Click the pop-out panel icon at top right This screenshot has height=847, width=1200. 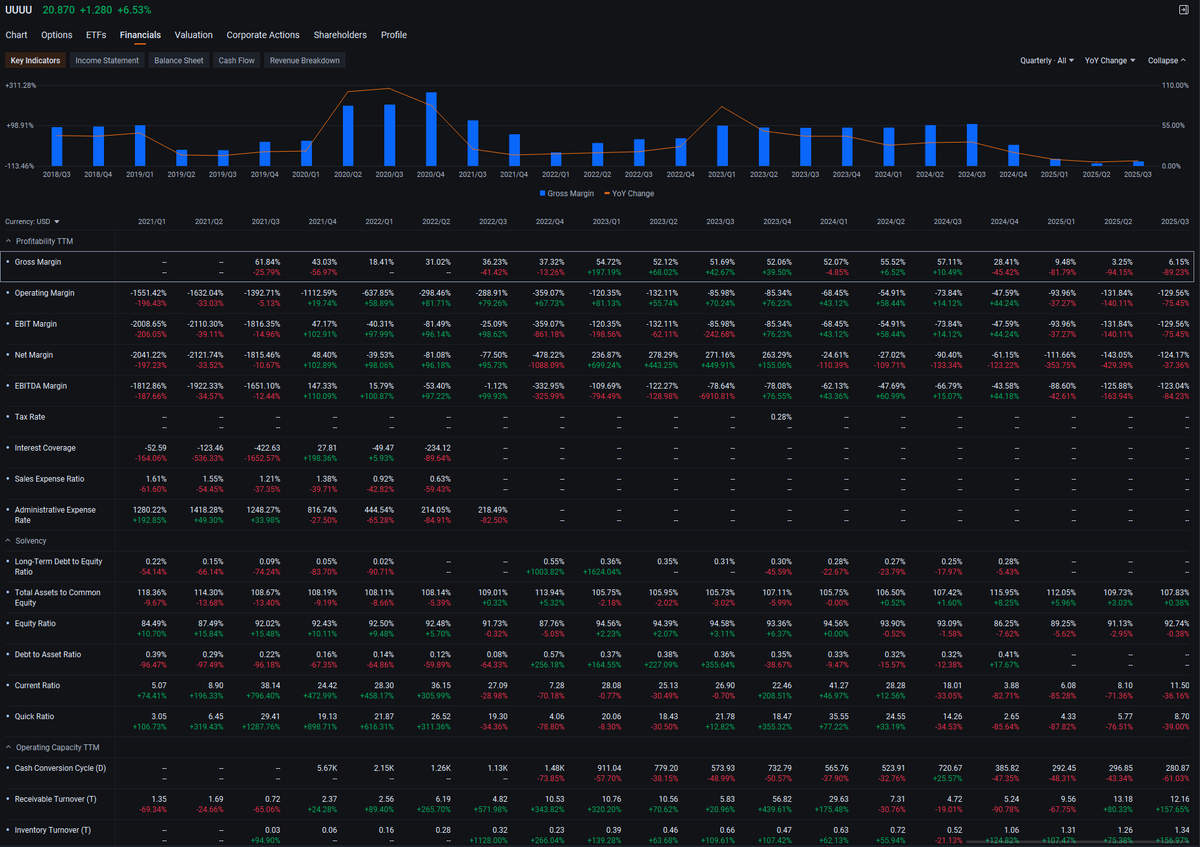tap(1183, 9)
